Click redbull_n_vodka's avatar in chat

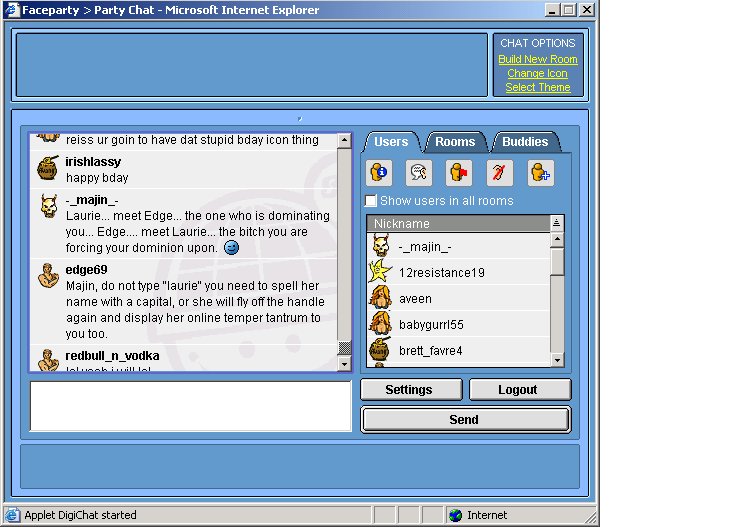tap(48, 360)
